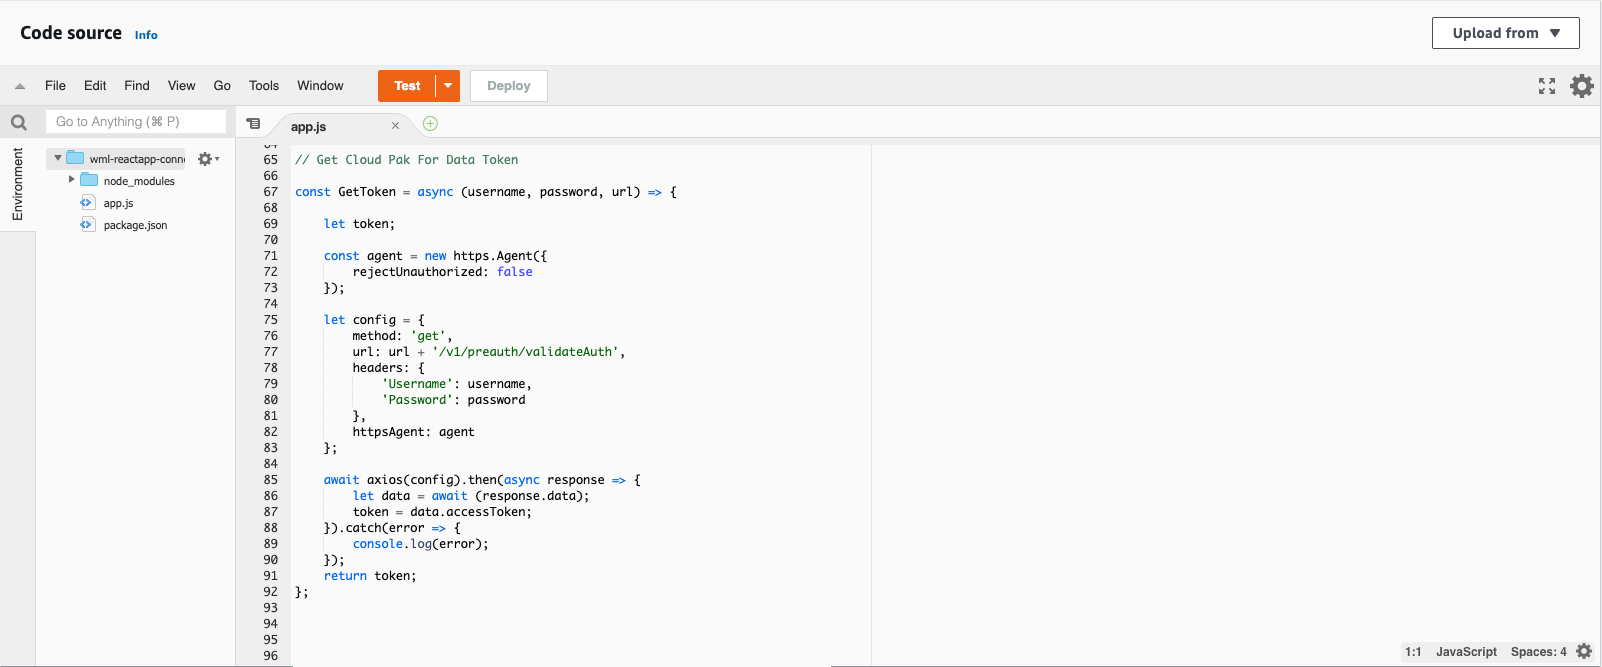The image size is (1602, 667).
Task: Click line number 85 in gutter
Action: (x=270, y=480)
